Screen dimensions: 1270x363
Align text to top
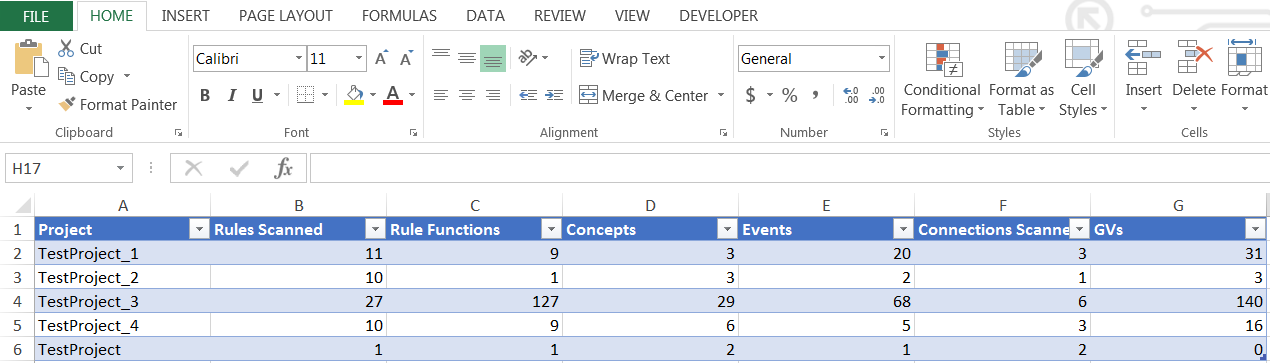tap(440, 58)
